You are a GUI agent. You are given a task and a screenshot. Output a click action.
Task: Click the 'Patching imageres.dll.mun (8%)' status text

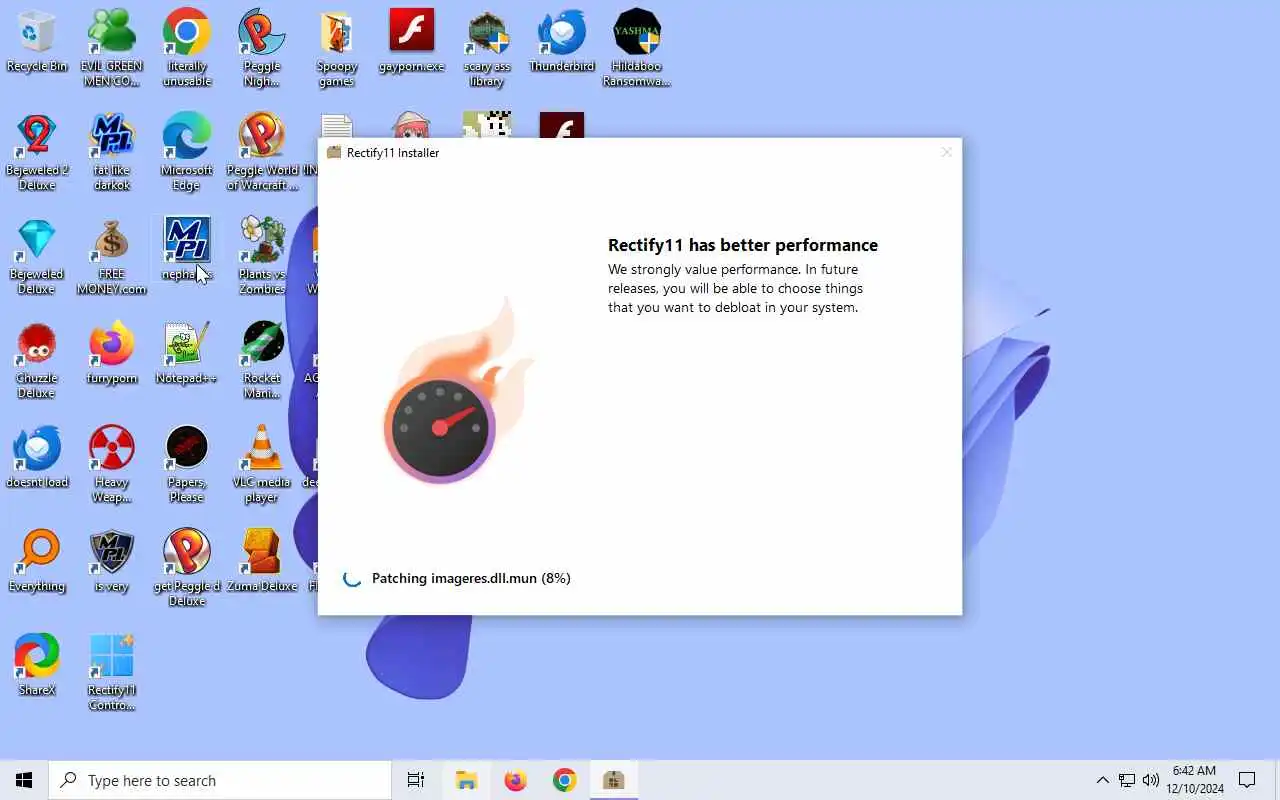tap(471, 578)
